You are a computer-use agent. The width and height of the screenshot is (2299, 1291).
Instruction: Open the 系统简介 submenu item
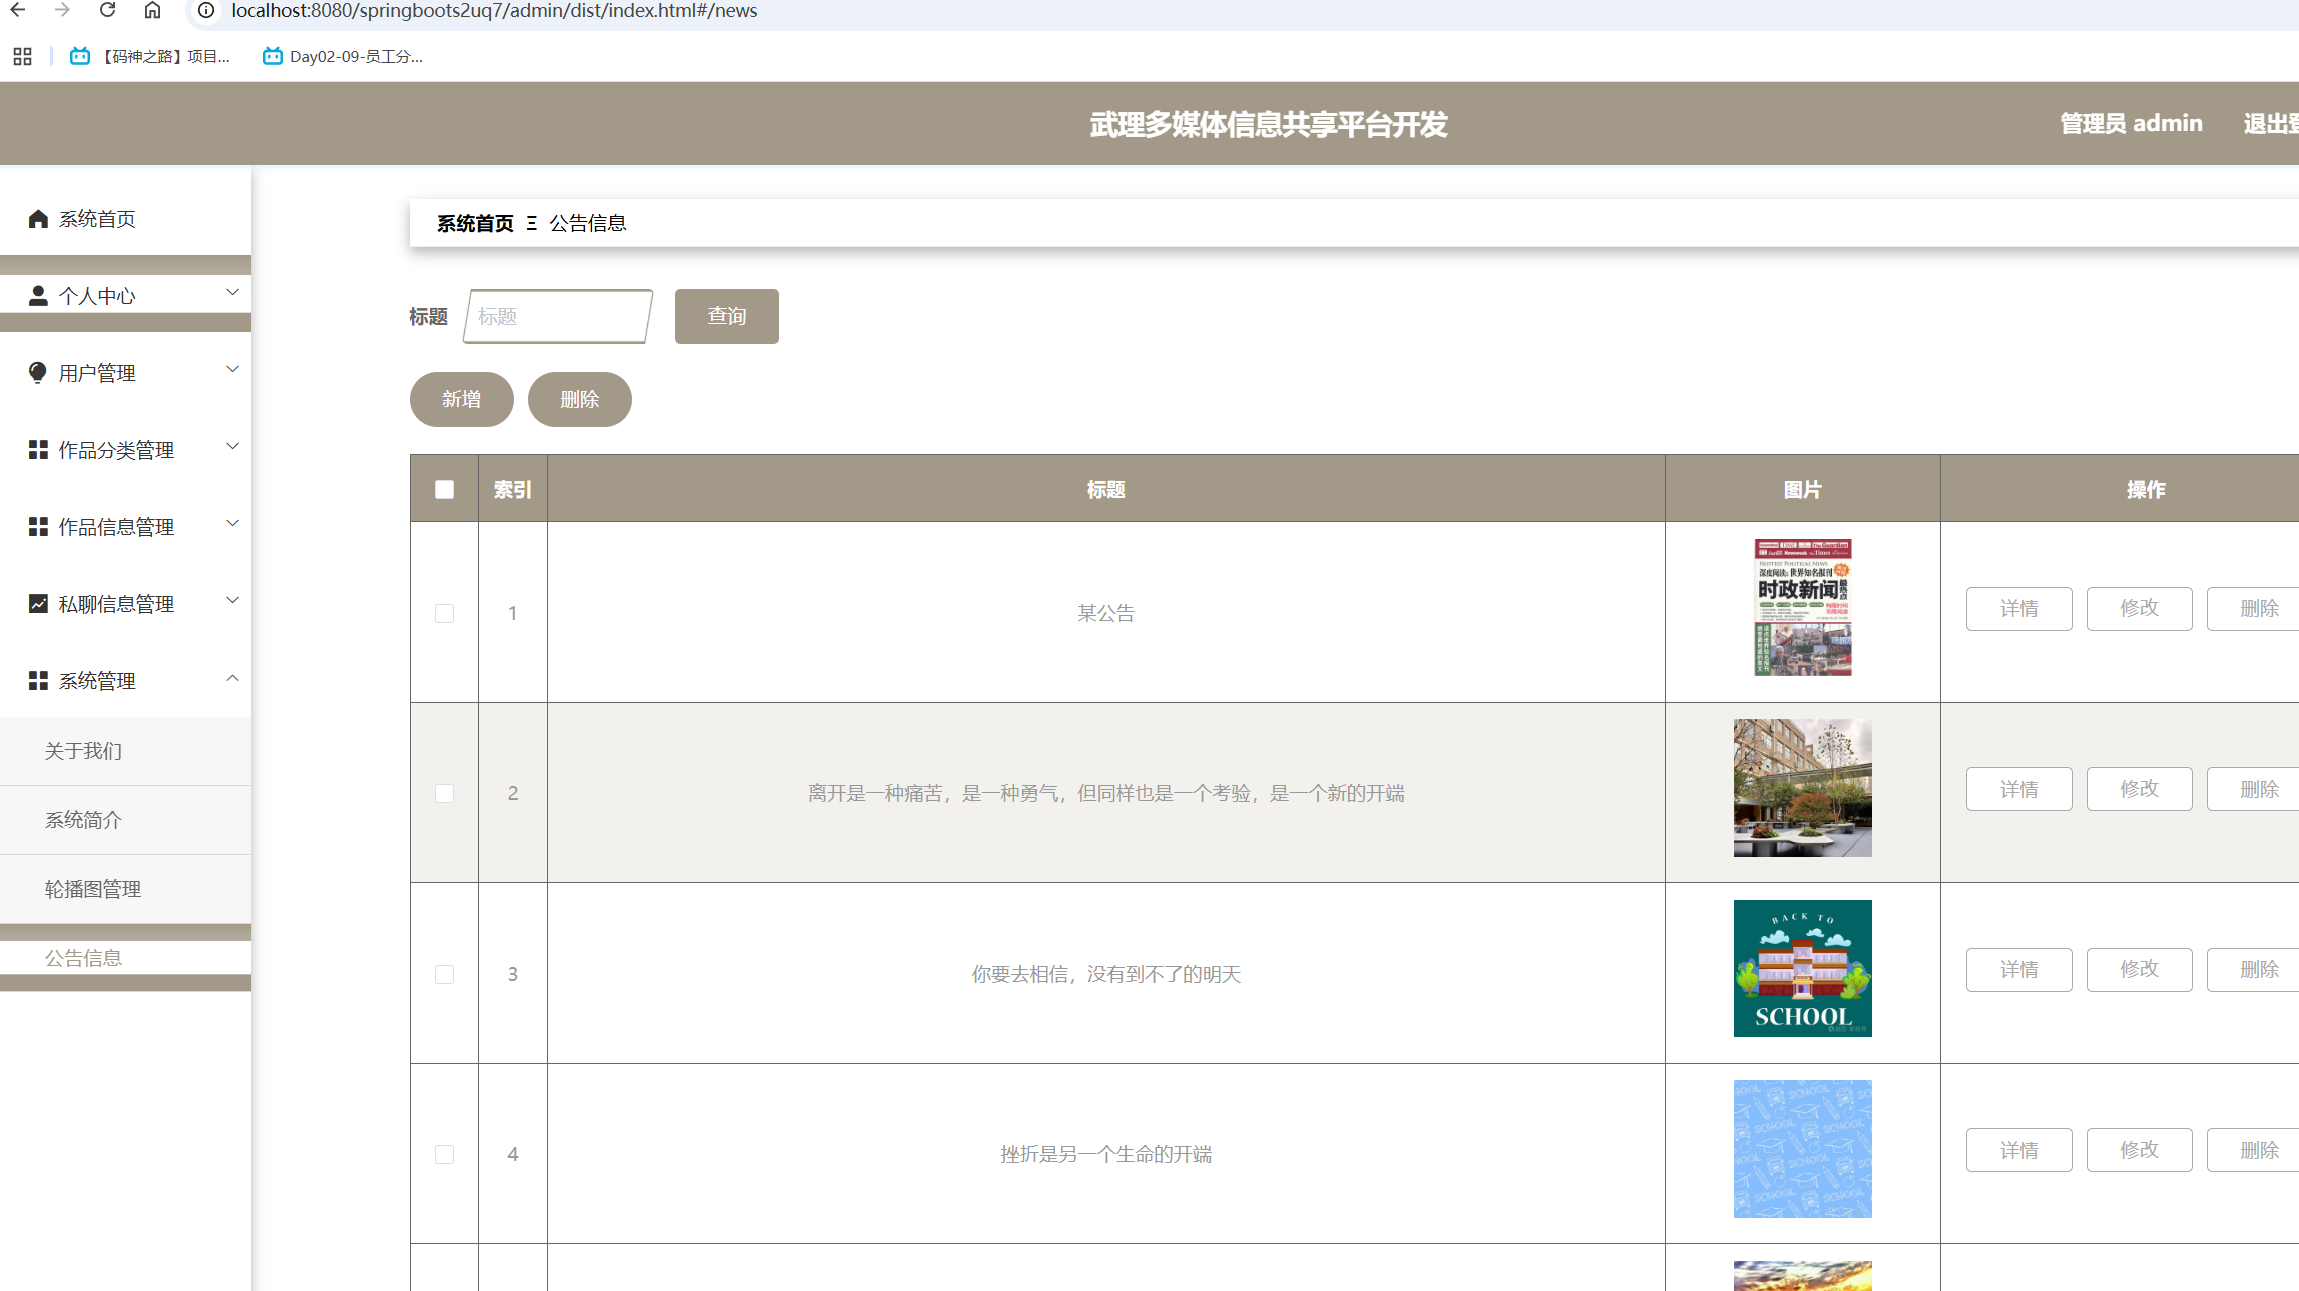click(125, 820)
